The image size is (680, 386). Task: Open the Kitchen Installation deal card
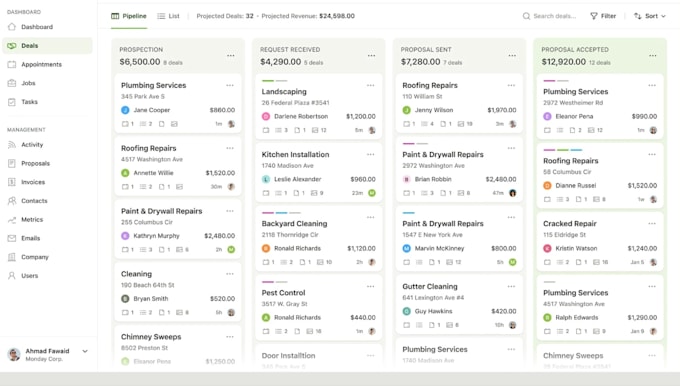pos(319,172)
